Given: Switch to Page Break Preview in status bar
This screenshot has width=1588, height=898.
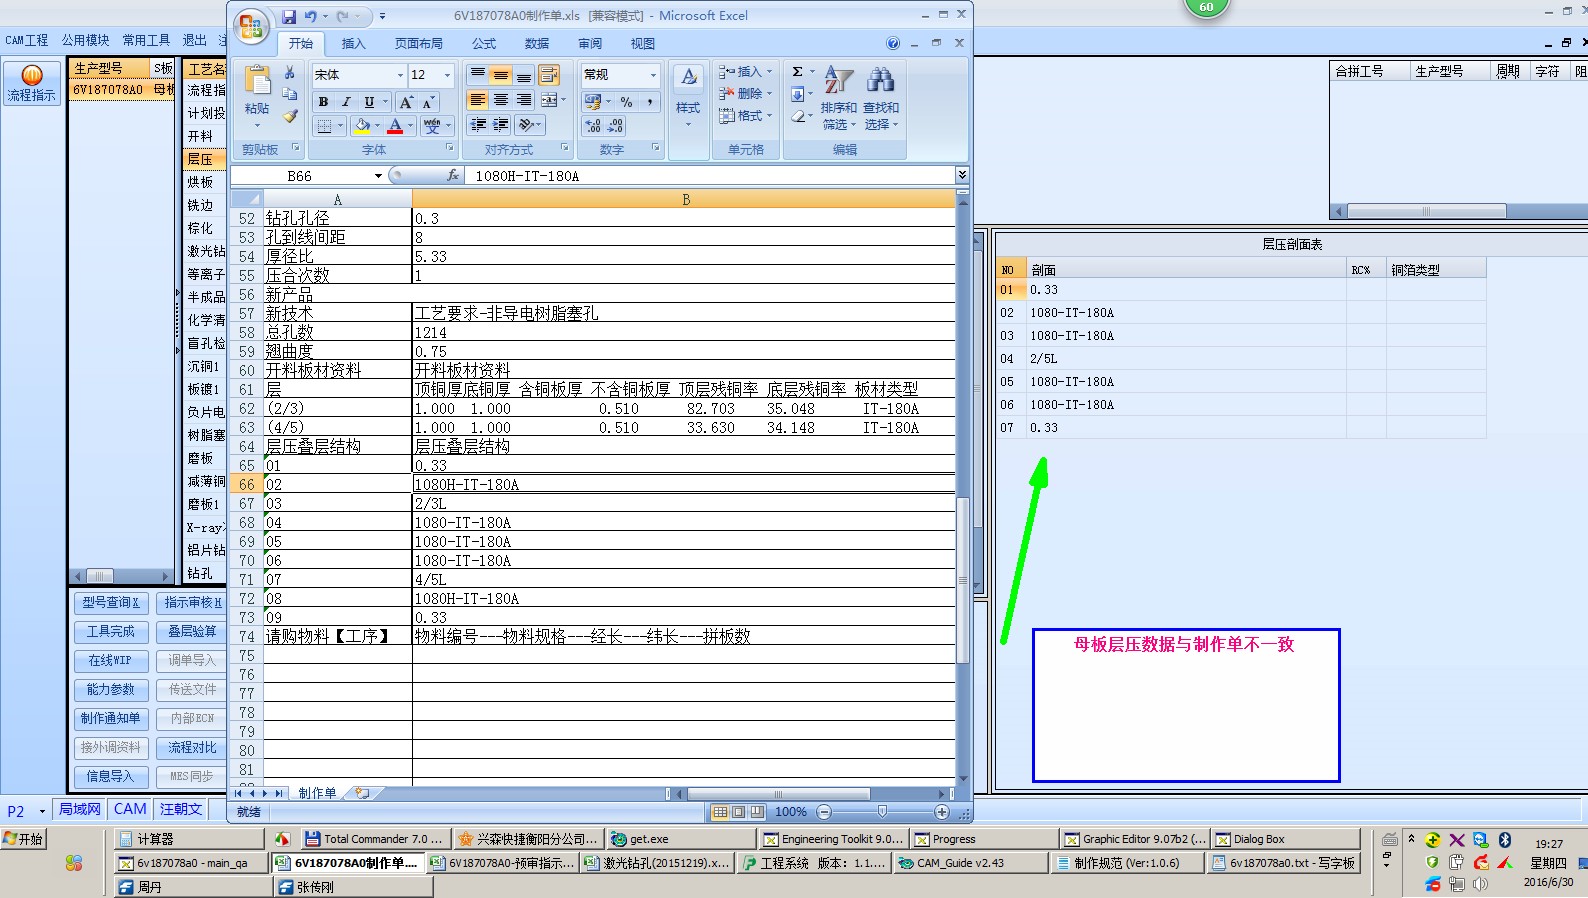Looking at the screenshot, I should click(x=757, y=812).
